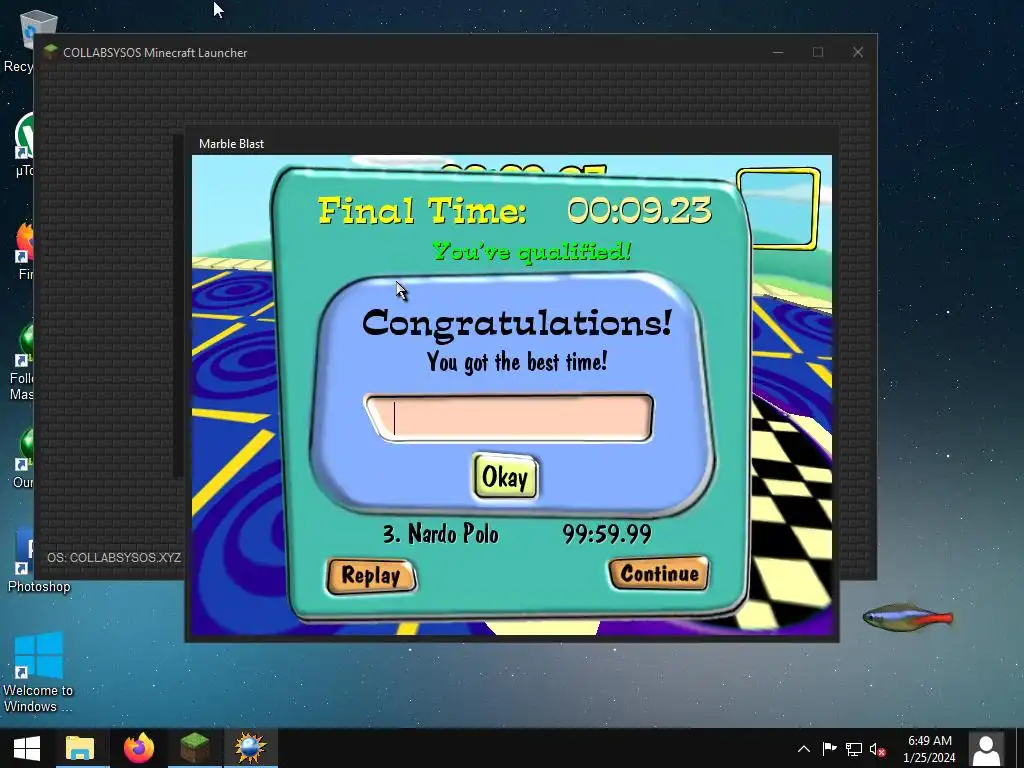Viewport: 1024px width, 768px height.
Task: Launch Firefox from the taskbar
Action: [138, 748]
